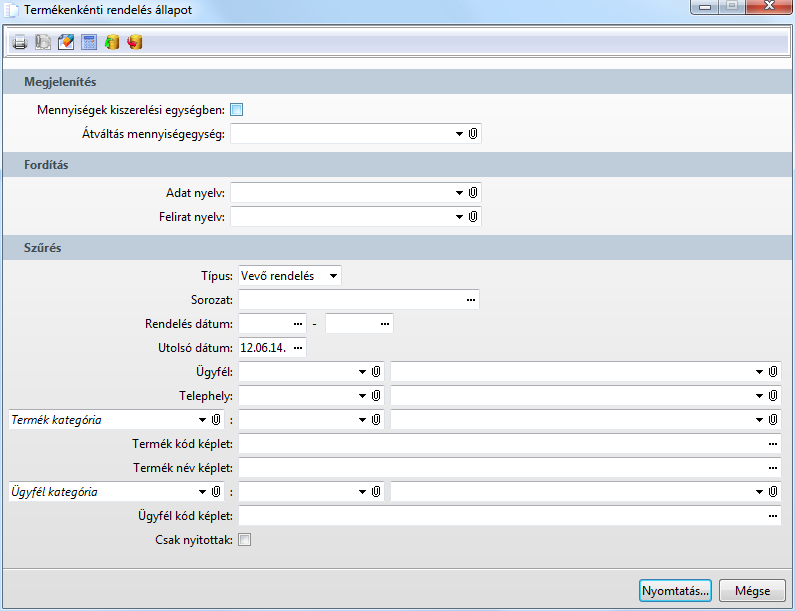
Task: Click the coins icon with green arrow
Action: [x=112, y=42]
